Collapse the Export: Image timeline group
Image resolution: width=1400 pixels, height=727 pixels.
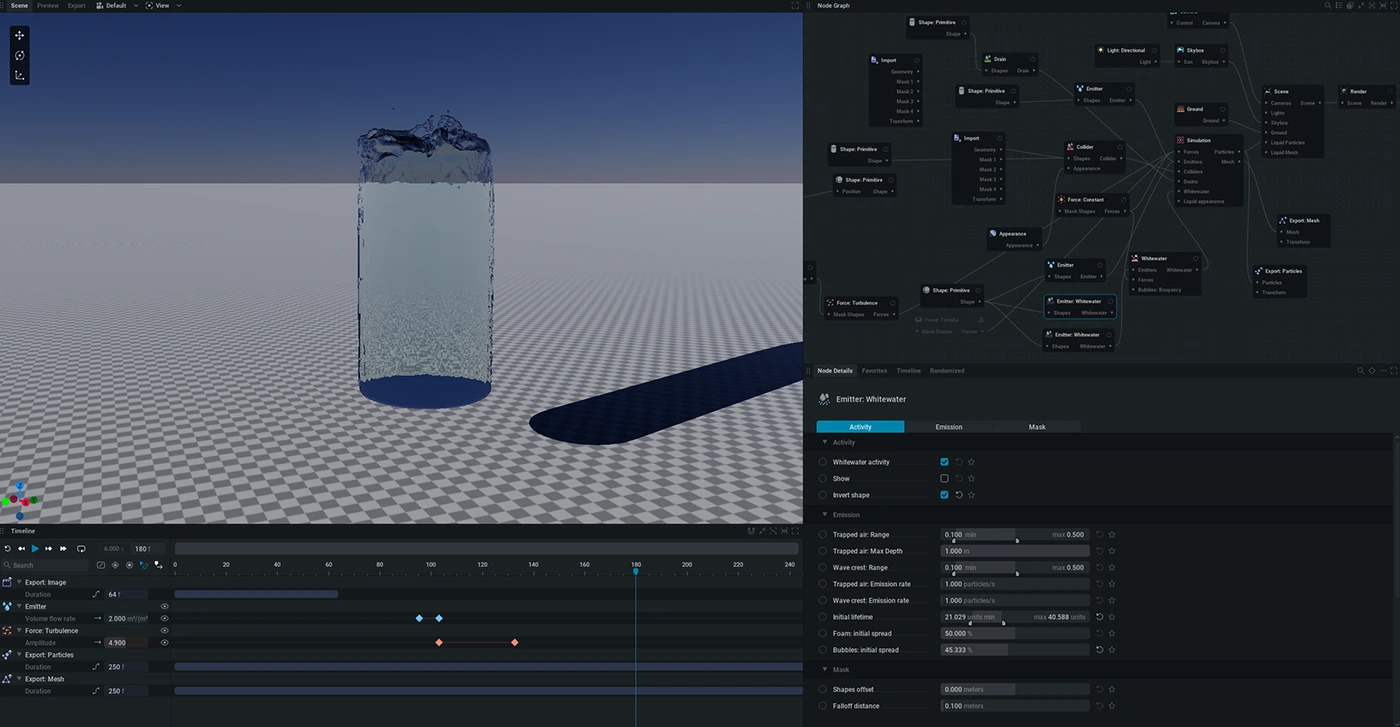pos(19,582)
